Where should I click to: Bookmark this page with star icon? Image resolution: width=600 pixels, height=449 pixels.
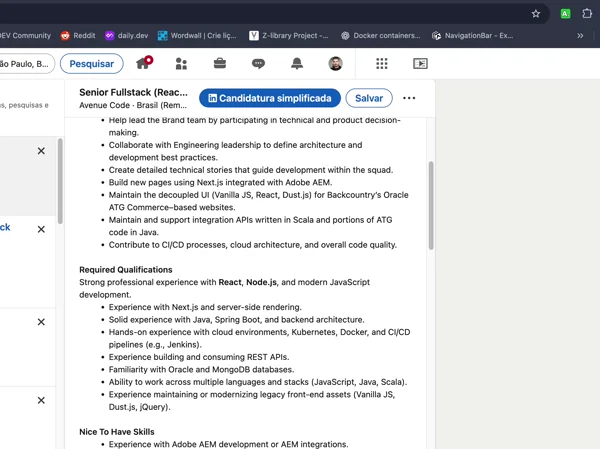coord(536,13)
